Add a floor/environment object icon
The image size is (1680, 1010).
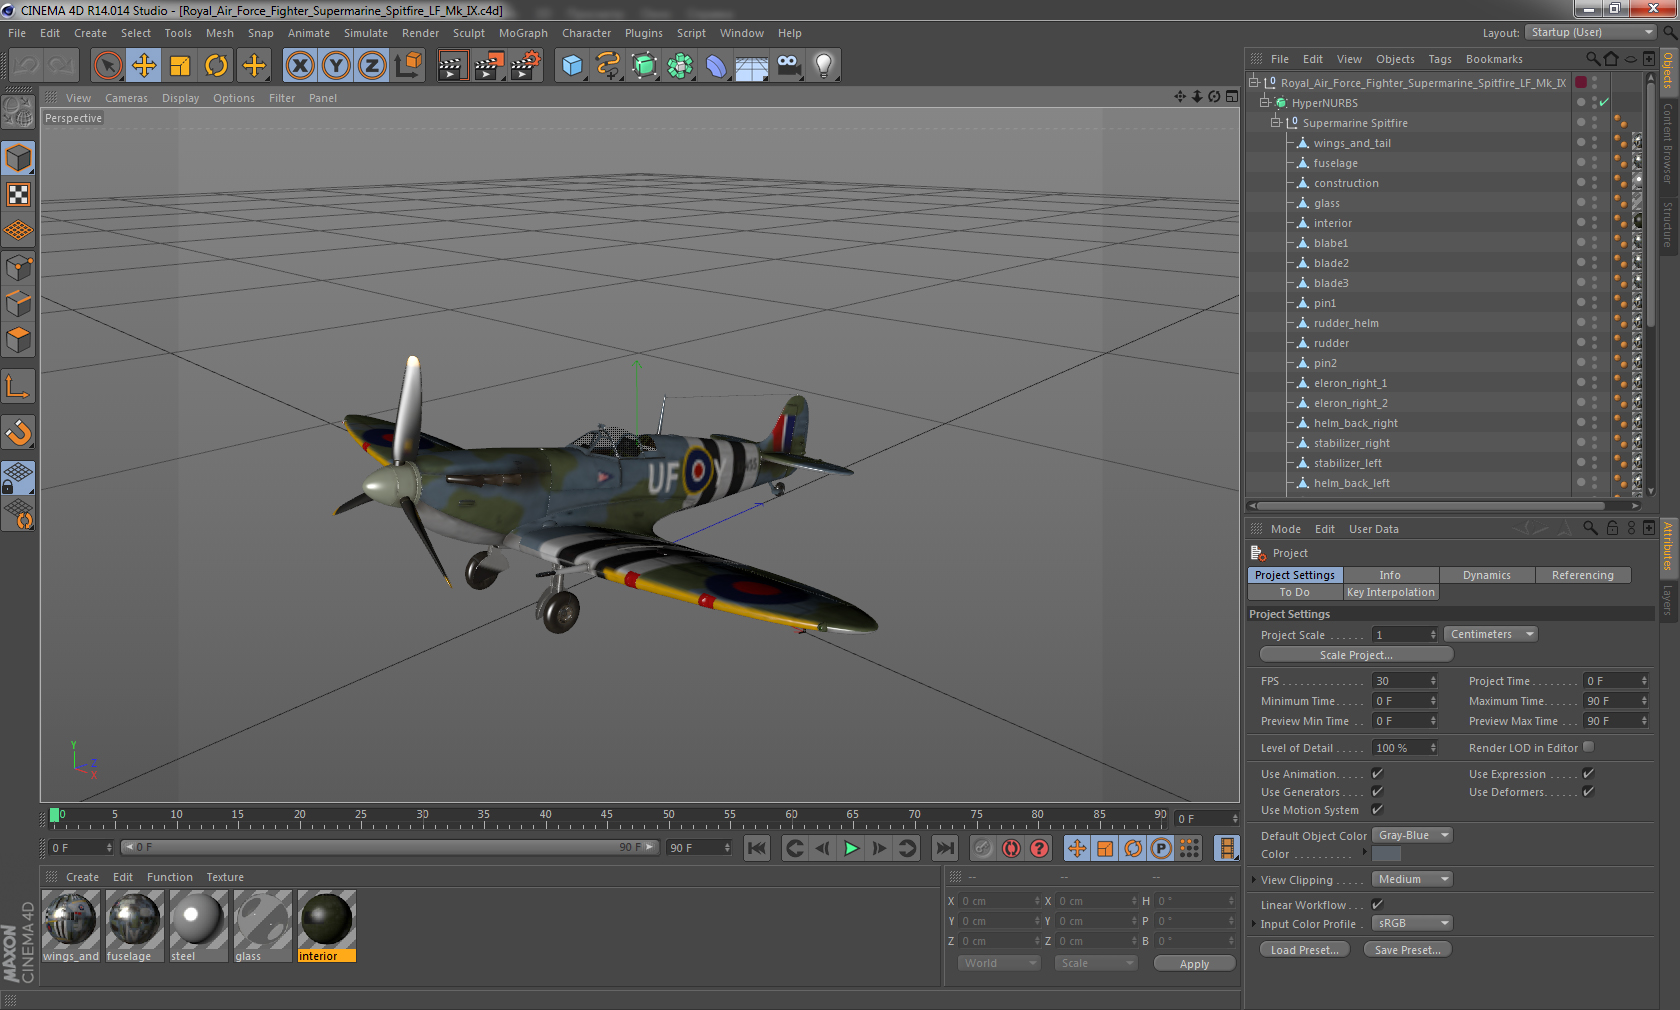(x=752, y=66)
